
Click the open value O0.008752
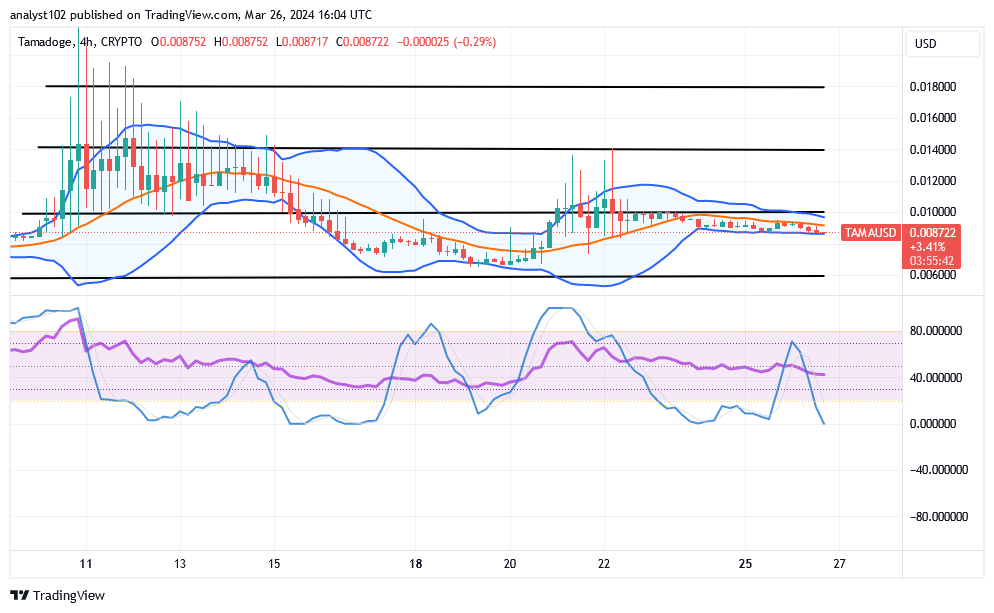178,42
